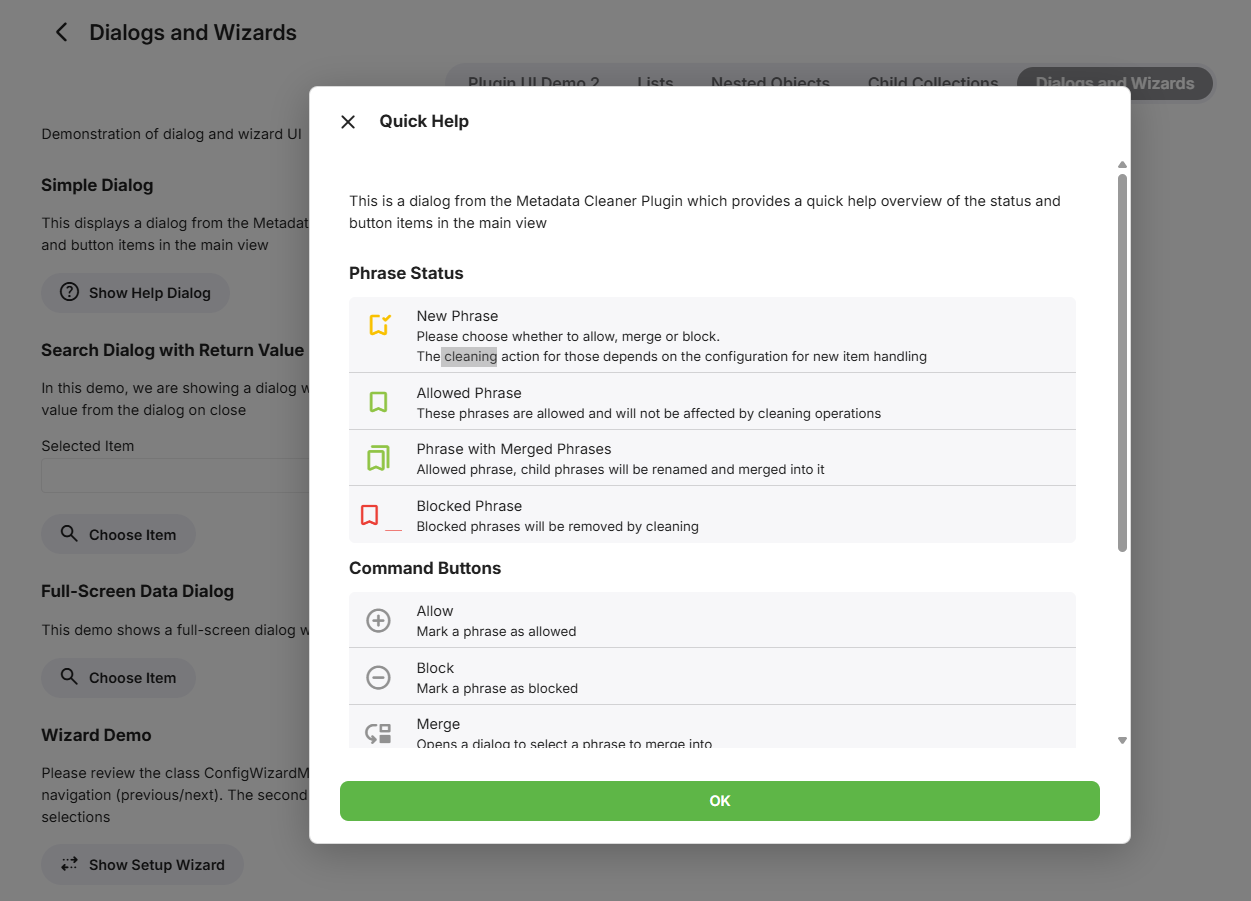Click the Phrase with Merged Phrases icon

coord(378,458)
